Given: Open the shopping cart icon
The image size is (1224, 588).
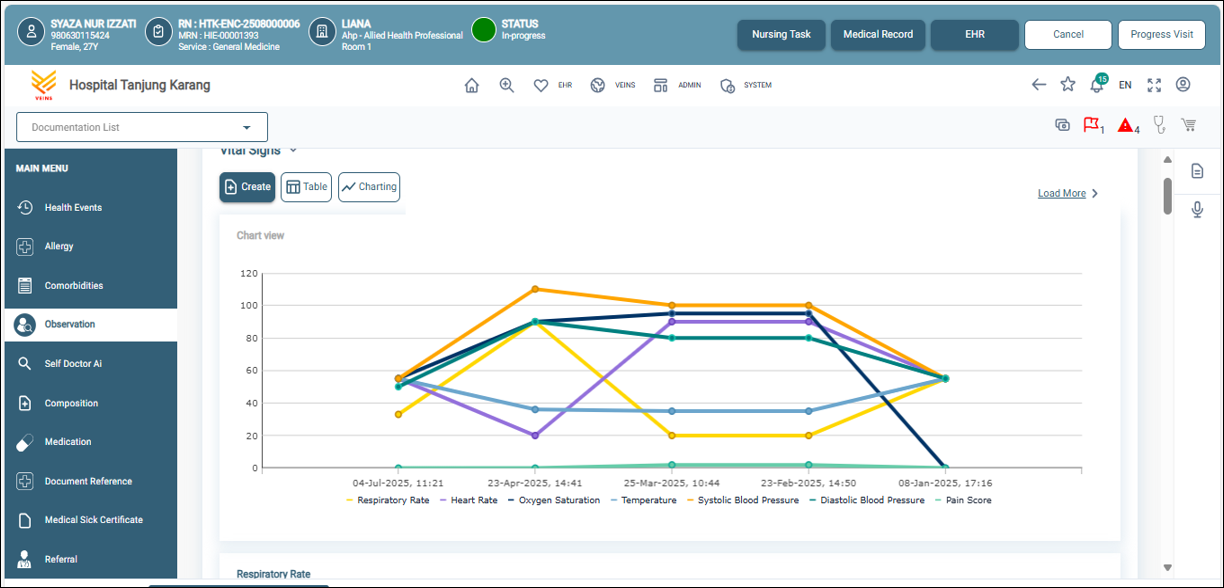Looking at the screenshot, I should click(1189, 125).
